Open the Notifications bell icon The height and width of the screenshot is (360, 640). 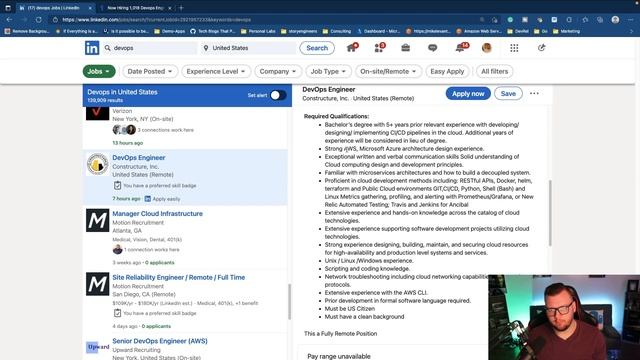[460, 48]
